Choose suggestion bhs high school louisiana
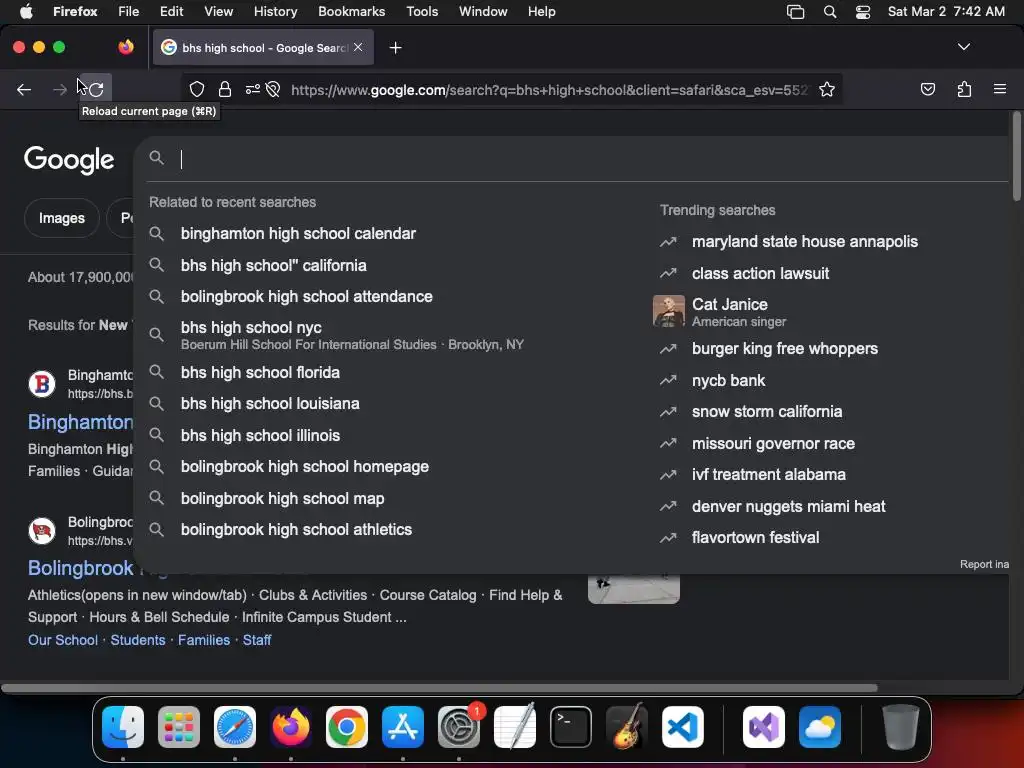 pyautogui.click(x=270, y=404)
